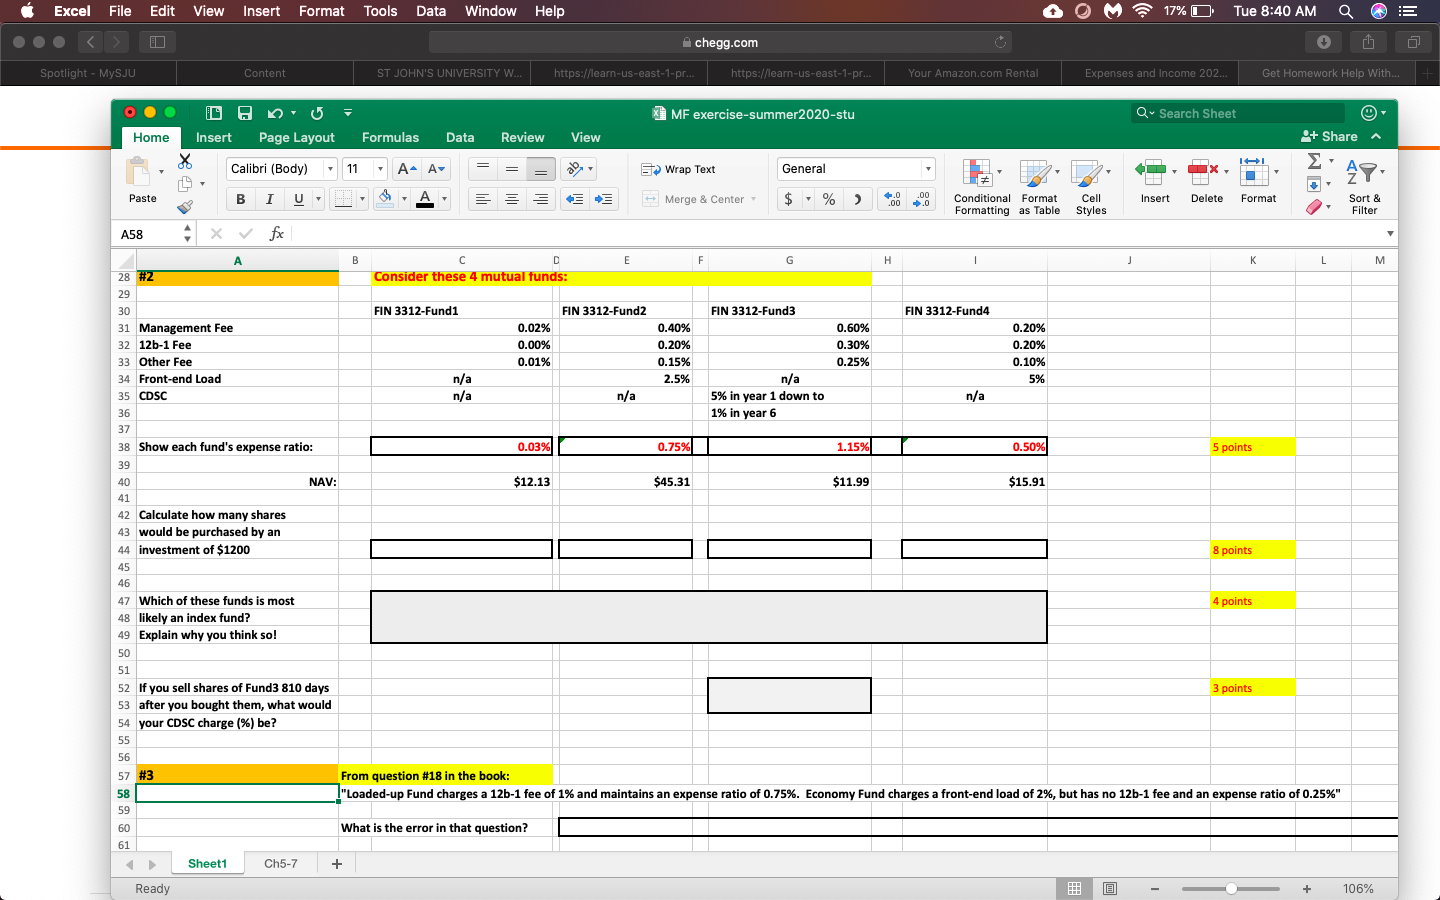Align text to top of cell
This screenshot has height=900, width=1440.
(x=483, y=169)
